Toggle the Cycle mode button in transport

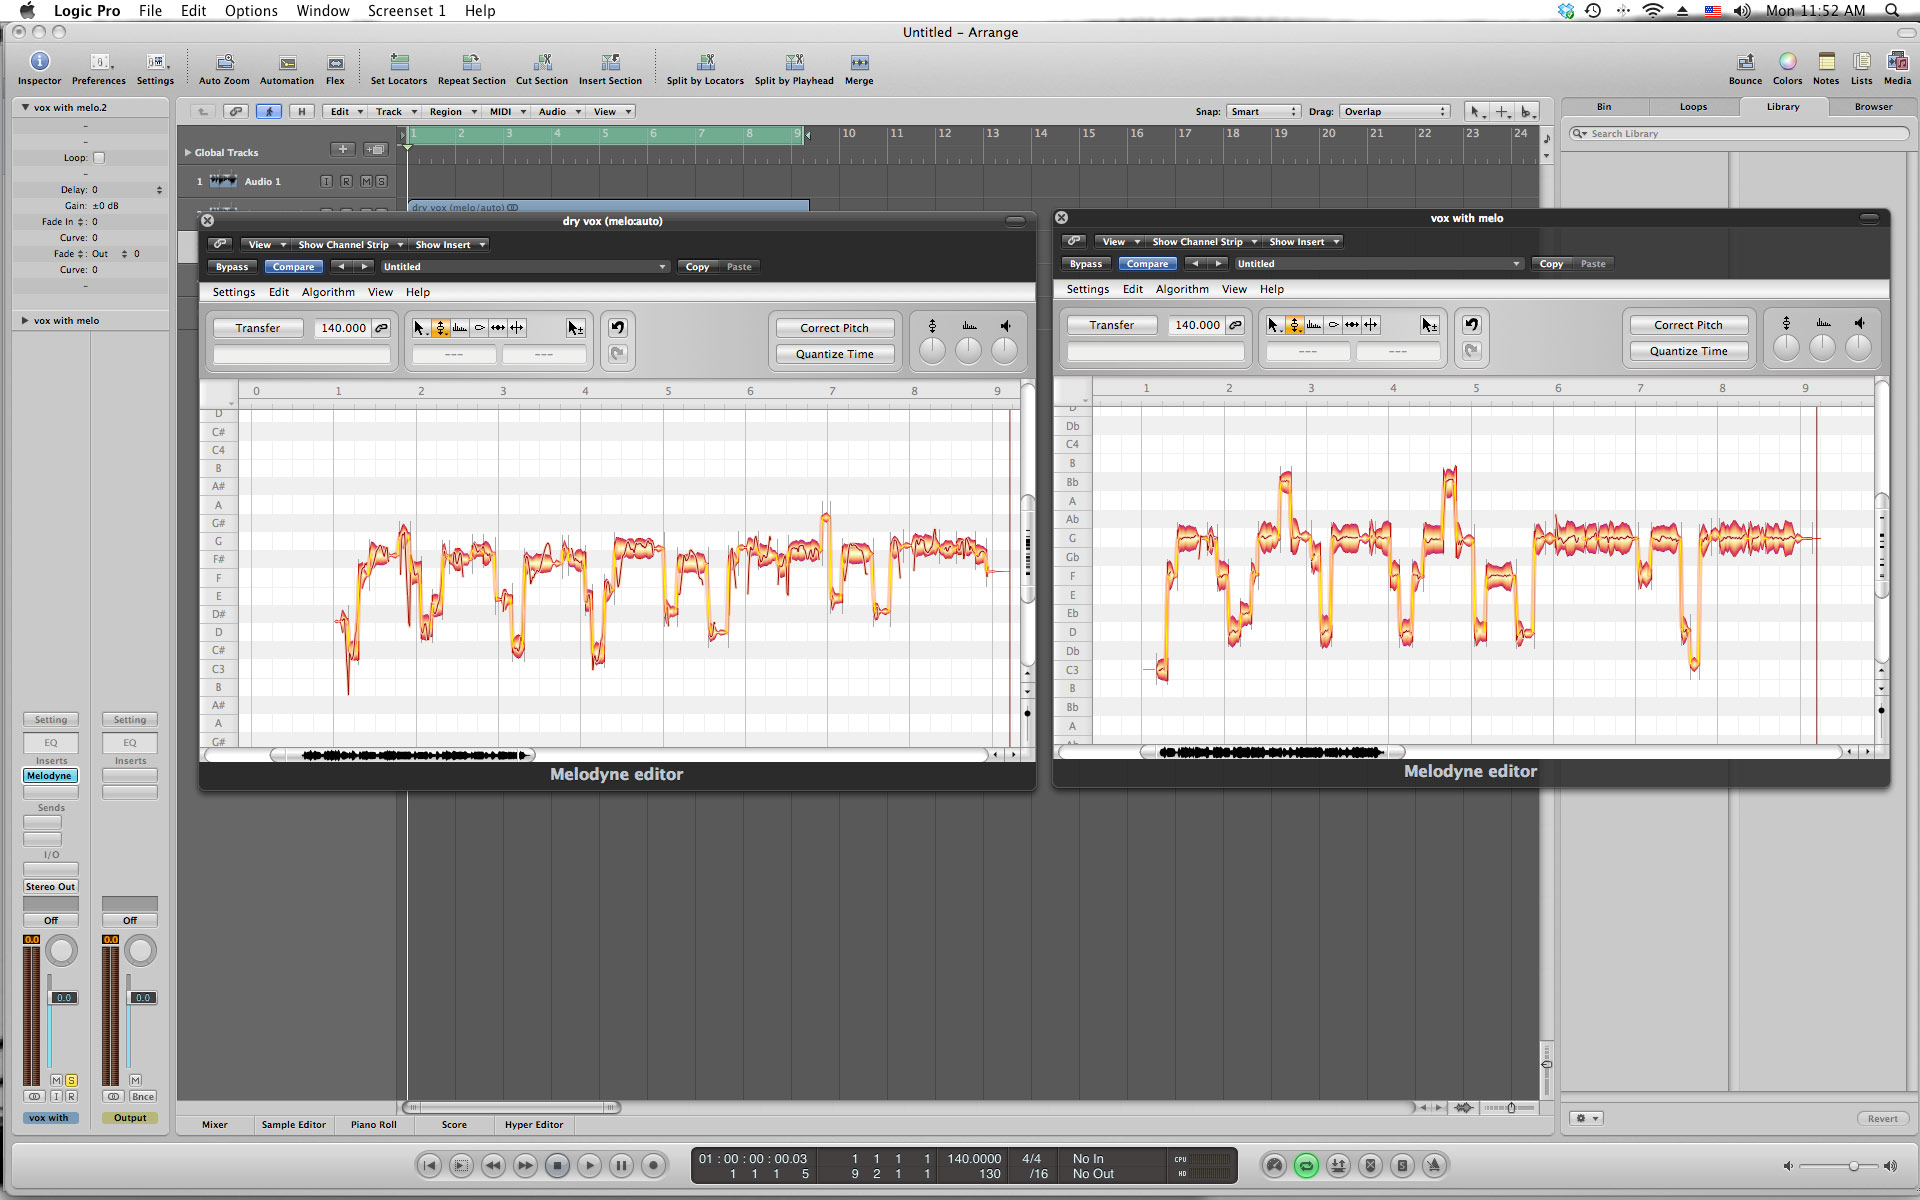point(1306,1165)
